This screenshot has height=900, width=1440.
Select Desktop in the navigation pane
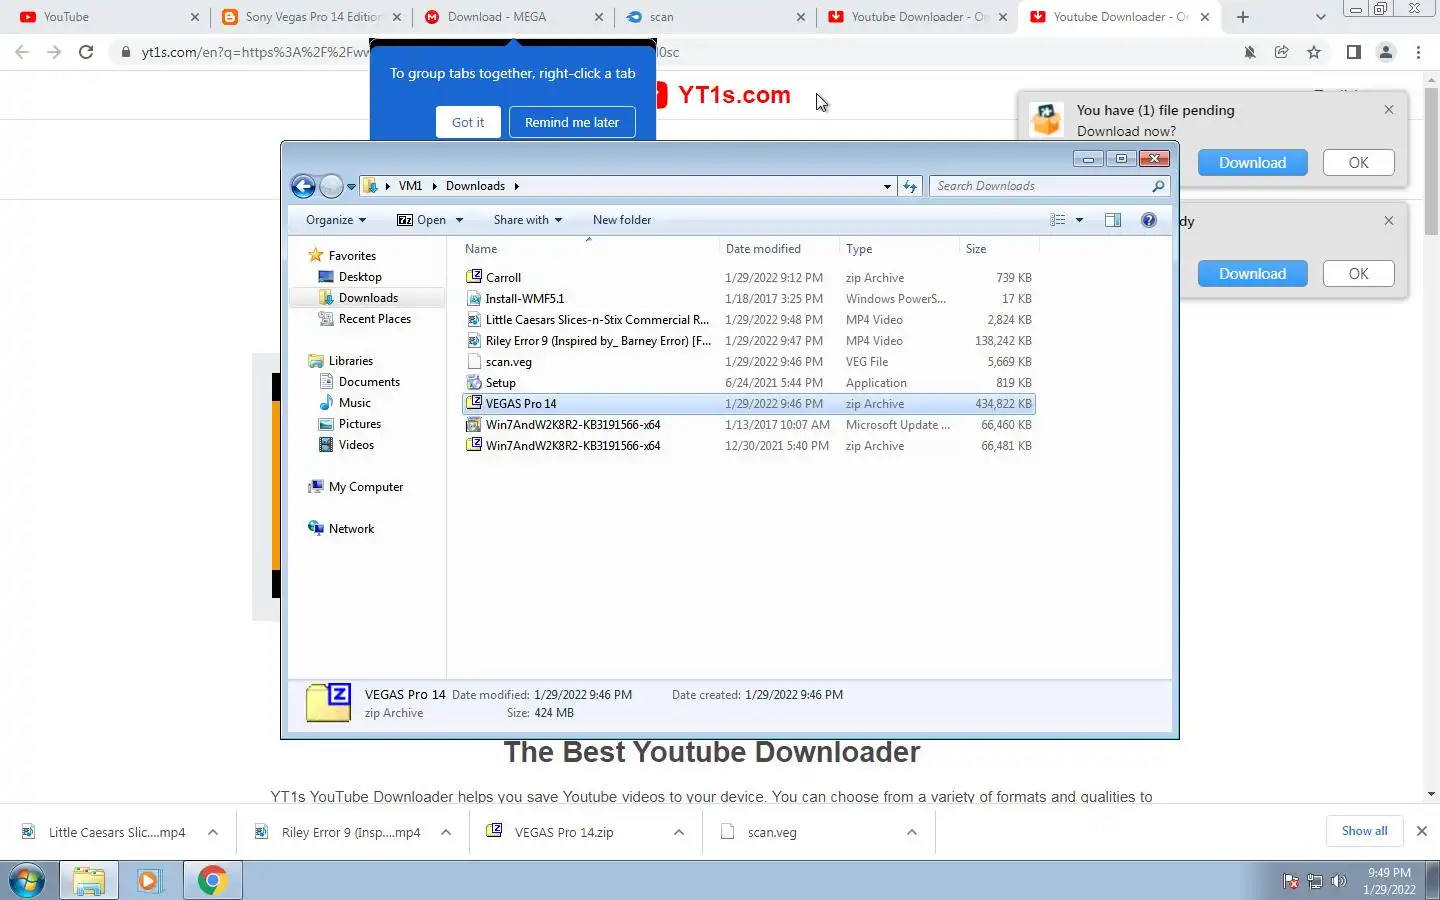click(360, 277)
